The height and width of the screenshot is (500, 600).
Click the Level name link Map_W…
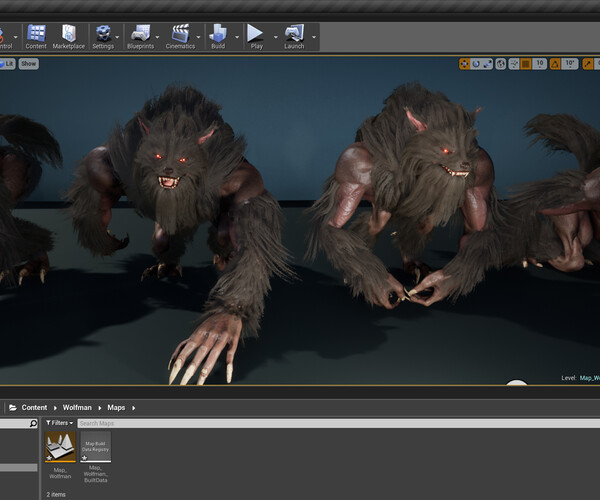pyautogui.click(x=590, y=378)
